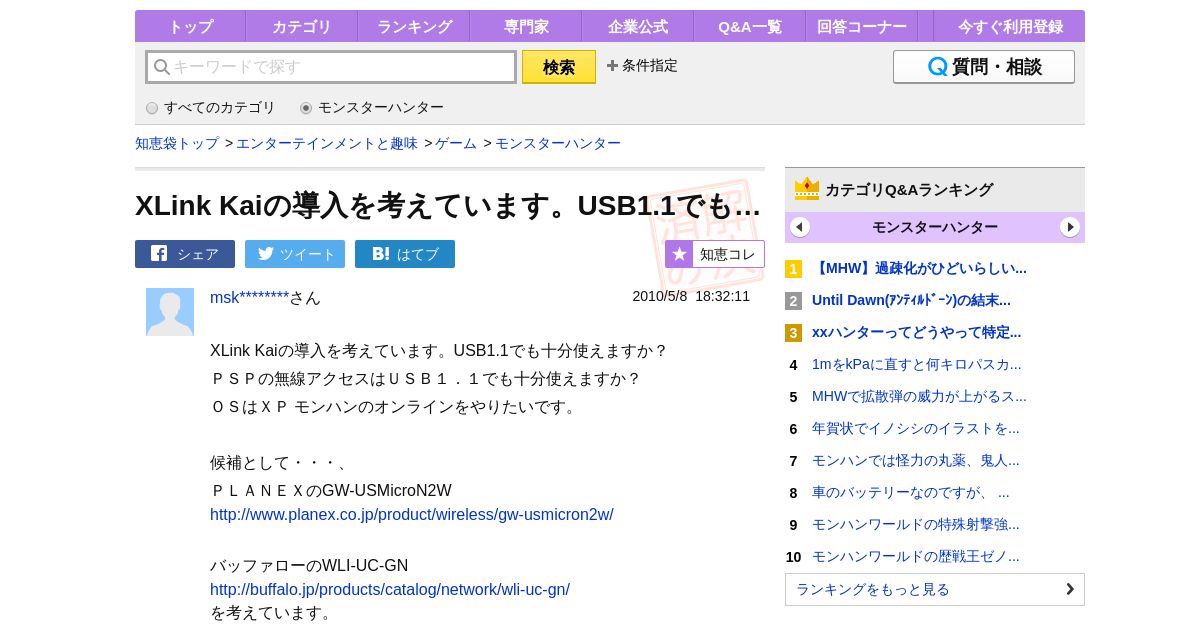The width and height of the screenshot is (1200, 630).
Task: Go to previous ranking category with left arrow
Action: click(800, 227)
